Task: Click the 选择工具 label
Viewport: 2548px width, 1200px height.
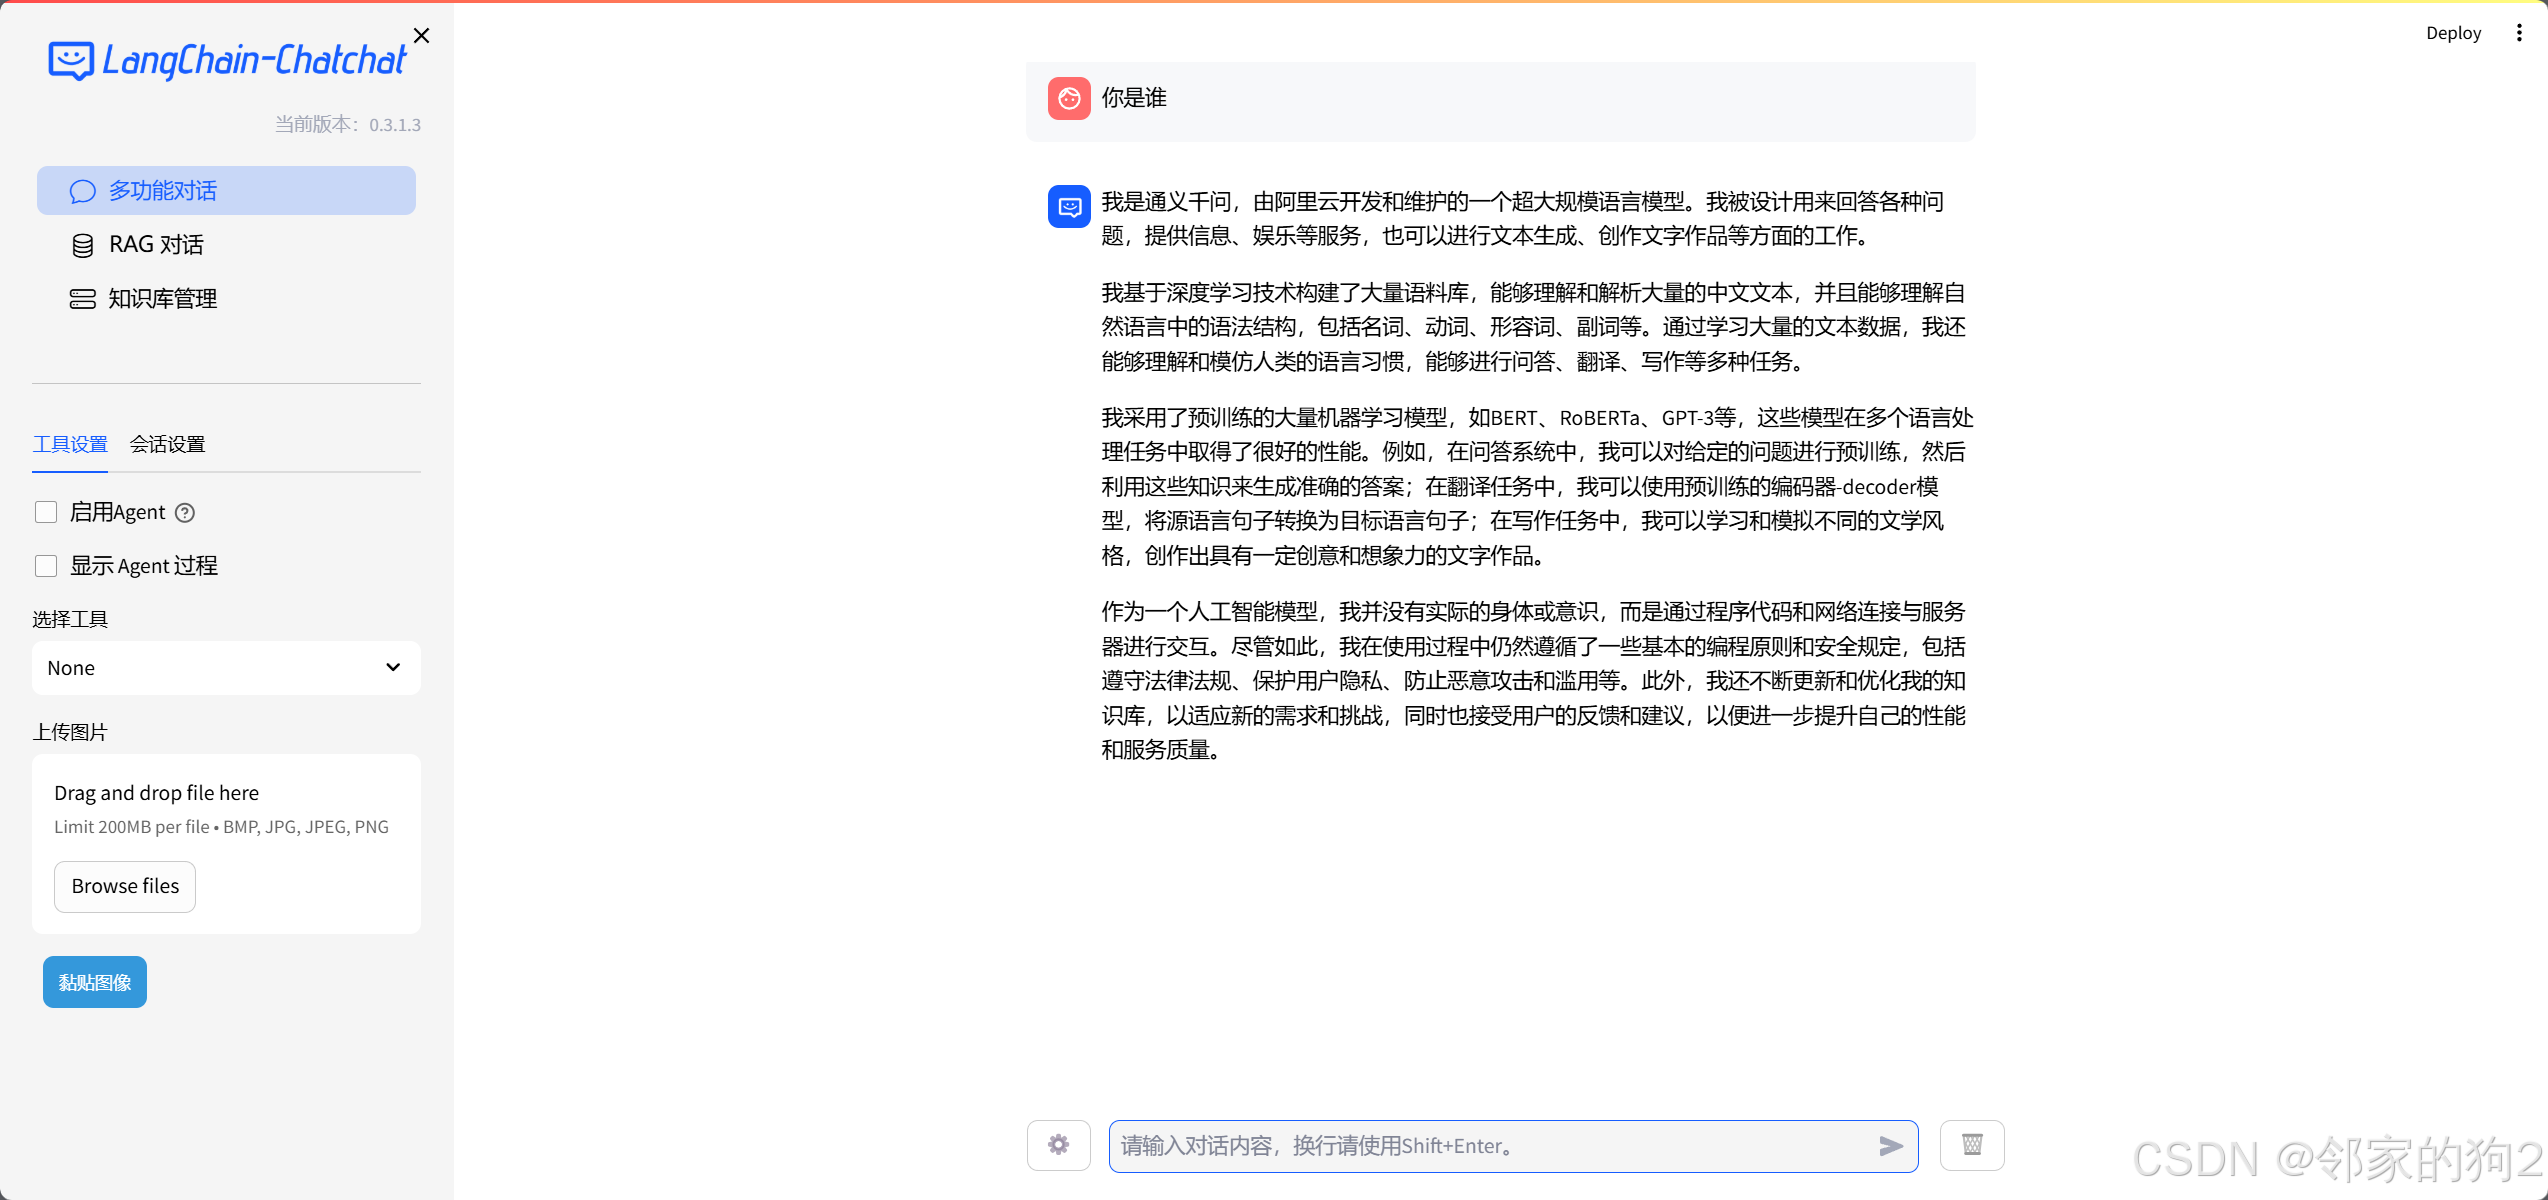Action: click(70, 619)
